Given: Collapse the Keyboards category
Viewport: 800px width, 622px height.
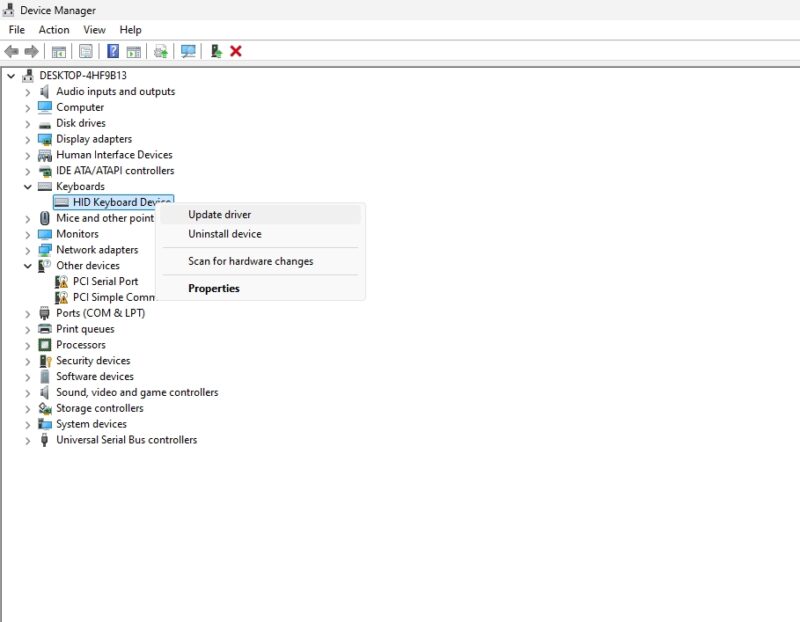Looking at the screenshot, I should coord(28,187).
